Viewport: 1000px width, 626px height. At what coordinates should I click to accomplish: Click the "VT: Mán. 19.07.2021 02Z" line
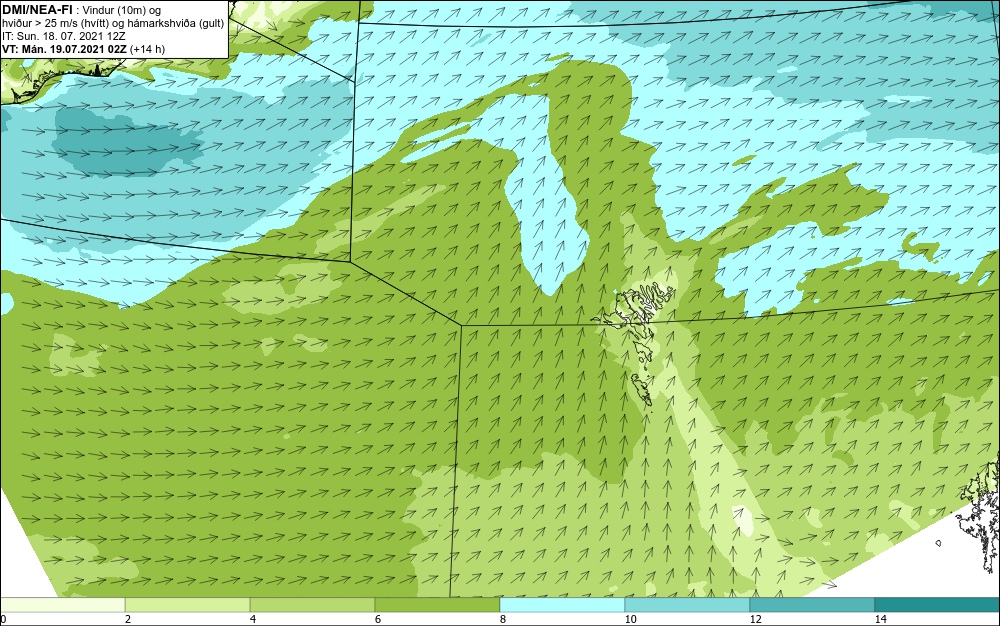64,49
